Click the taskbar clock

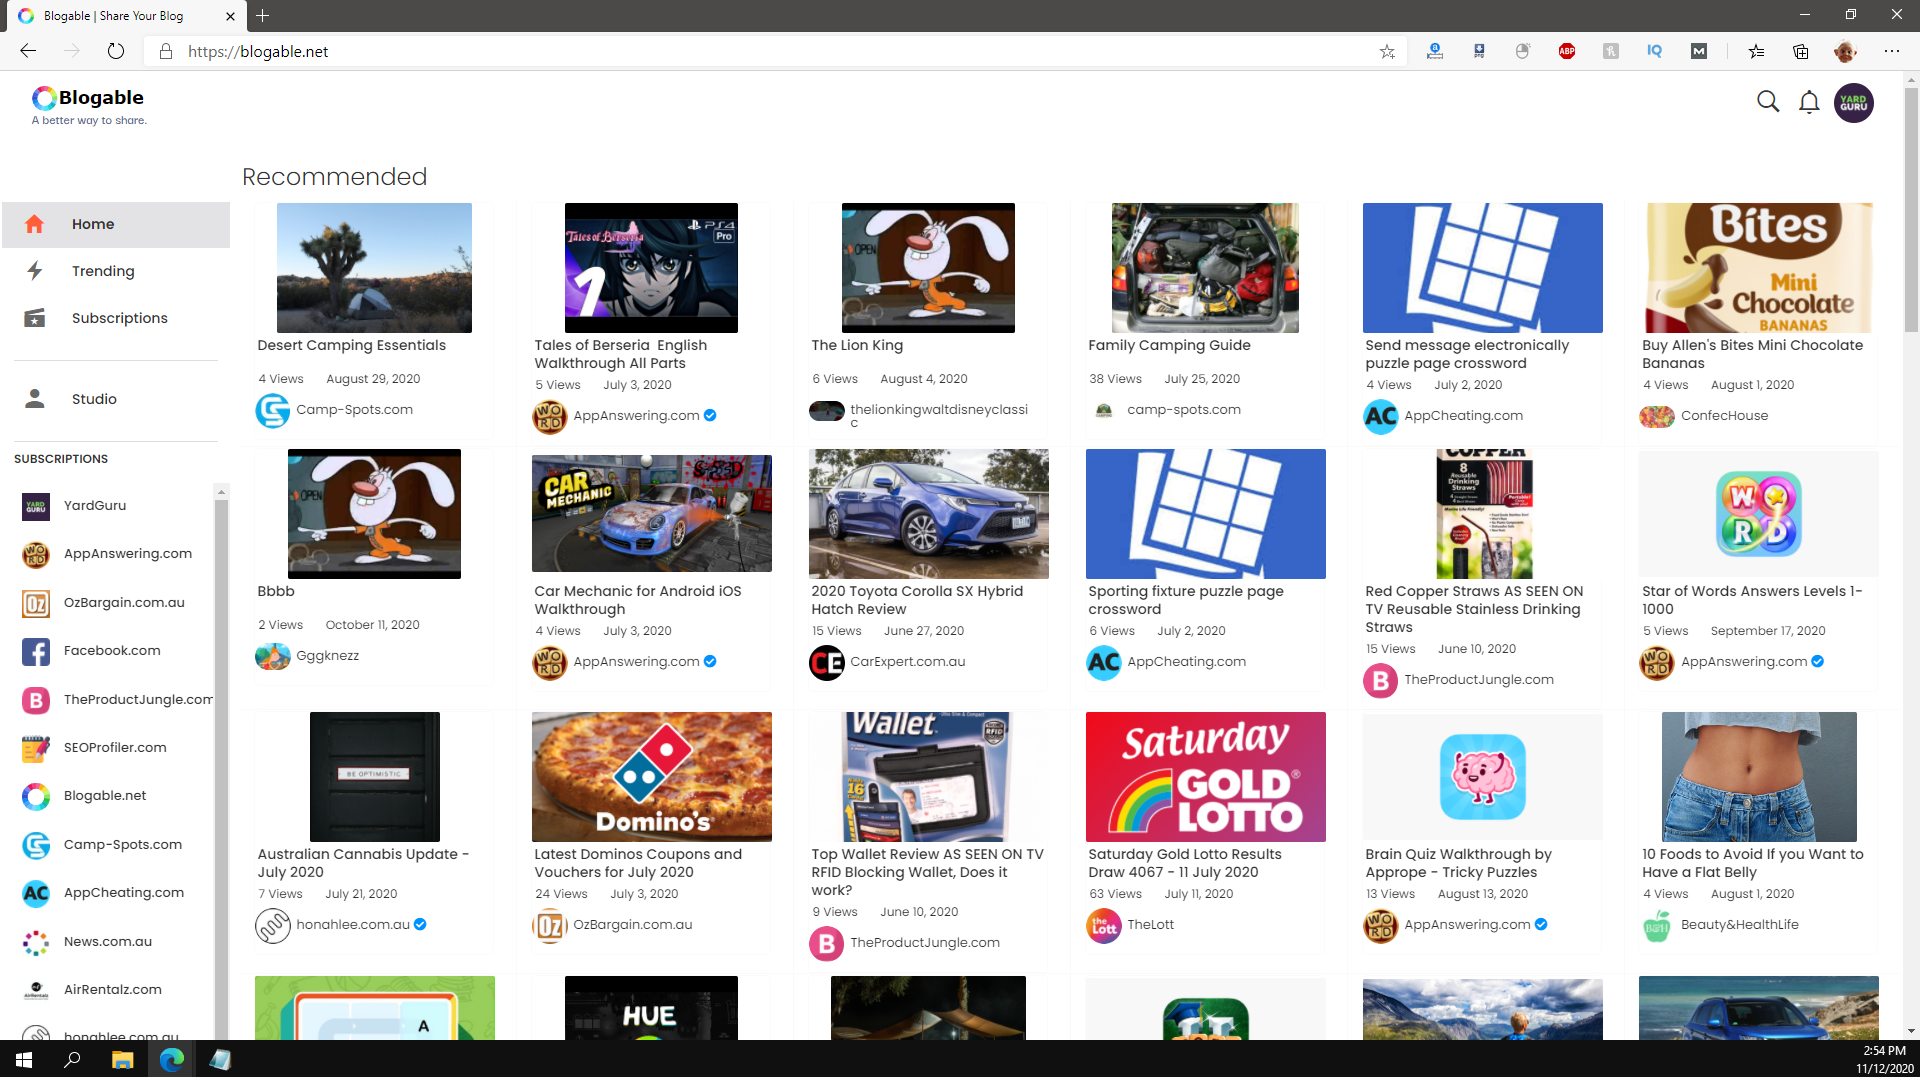pos(1884,1059)
